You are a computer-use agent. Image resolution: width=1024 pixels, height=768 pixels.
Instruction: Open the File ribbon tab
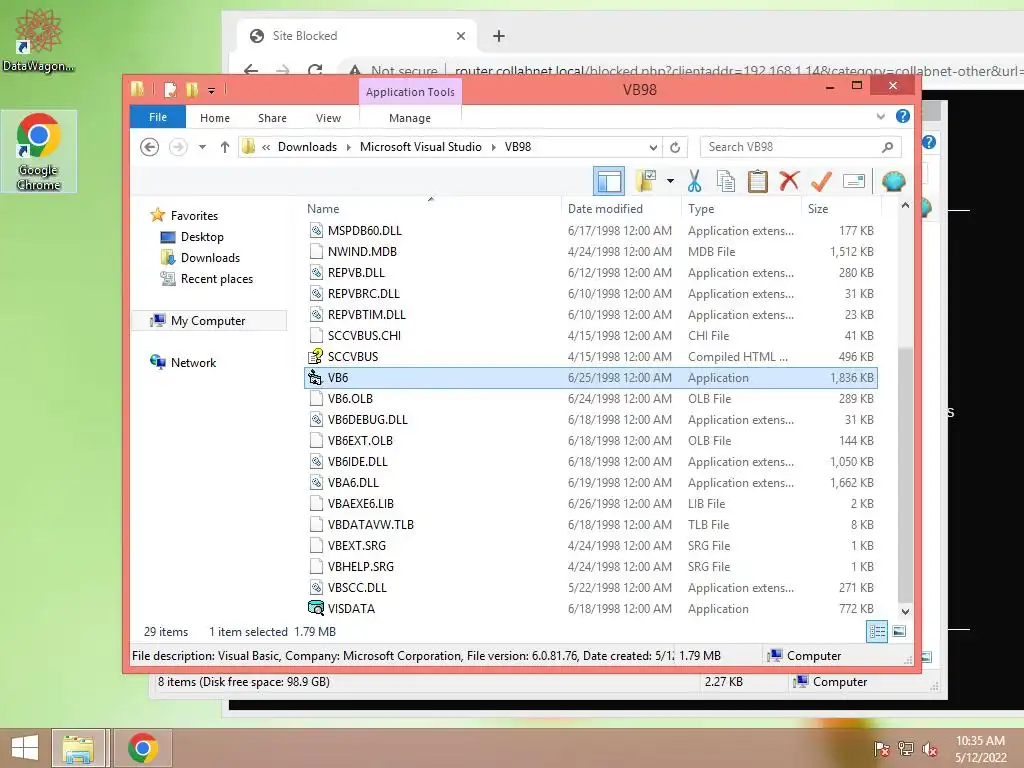(x=157, y=117)
